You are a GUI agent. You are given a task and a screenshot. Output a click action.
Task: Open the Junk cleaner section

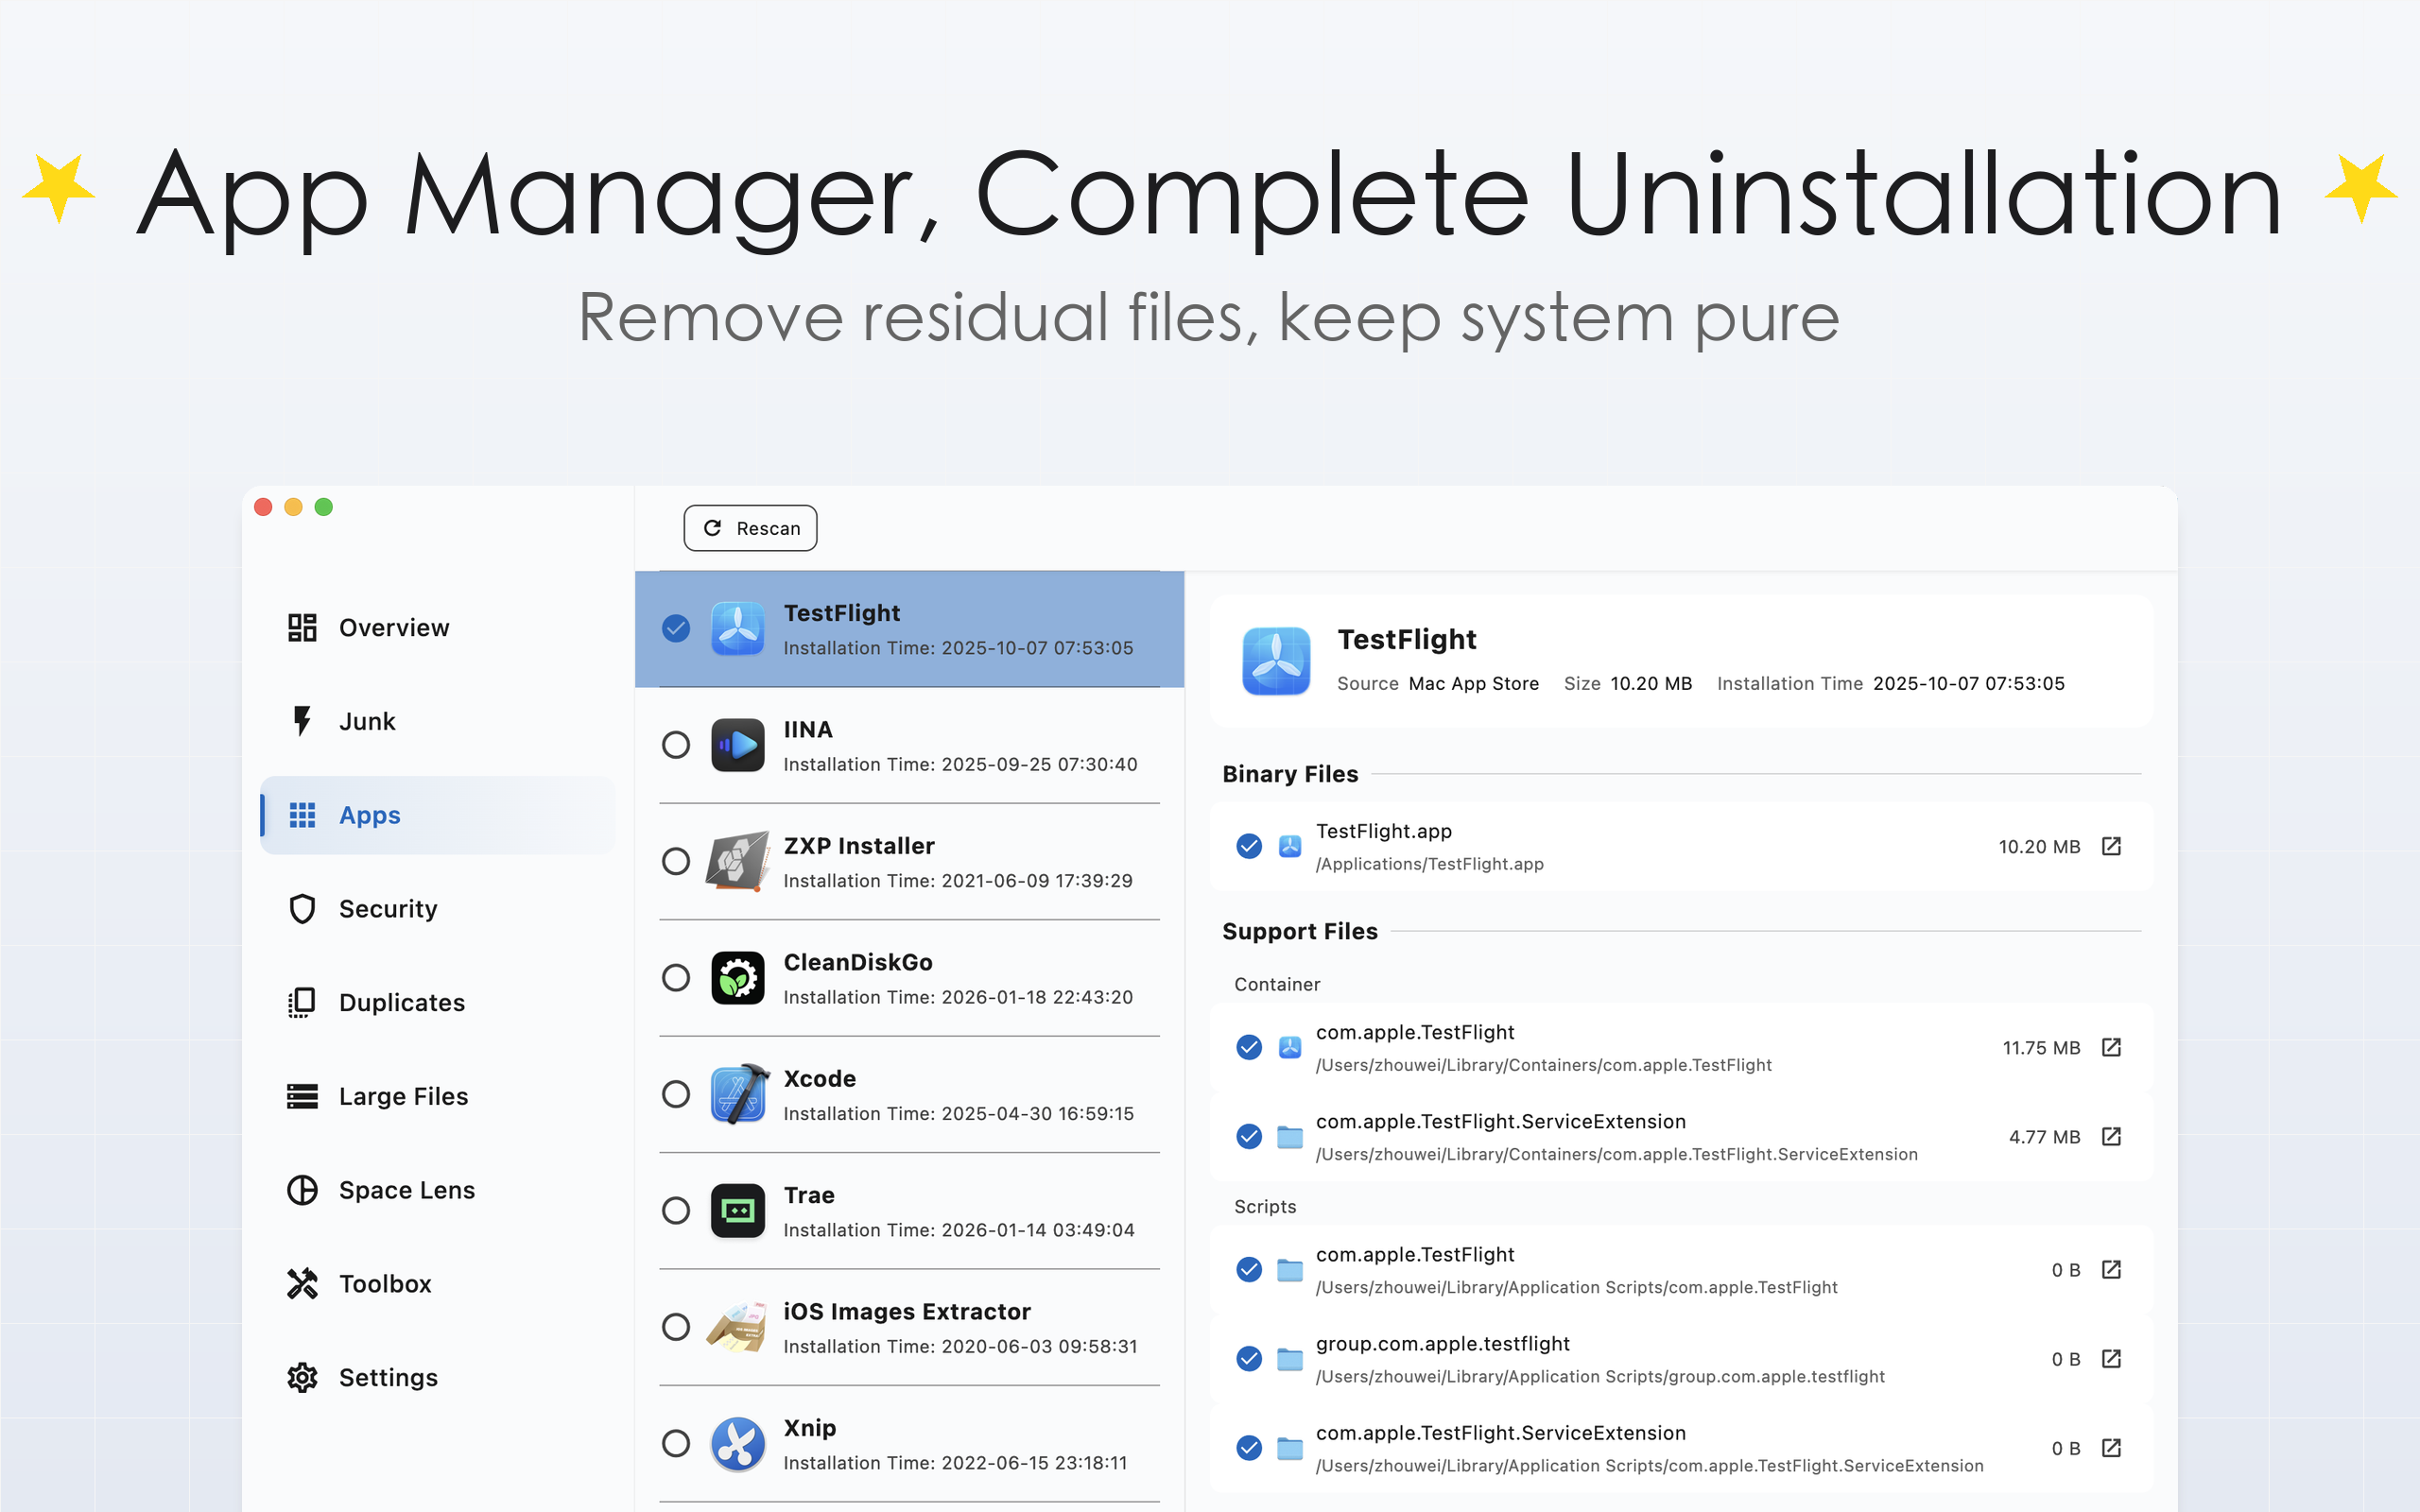tap(366, 721)
